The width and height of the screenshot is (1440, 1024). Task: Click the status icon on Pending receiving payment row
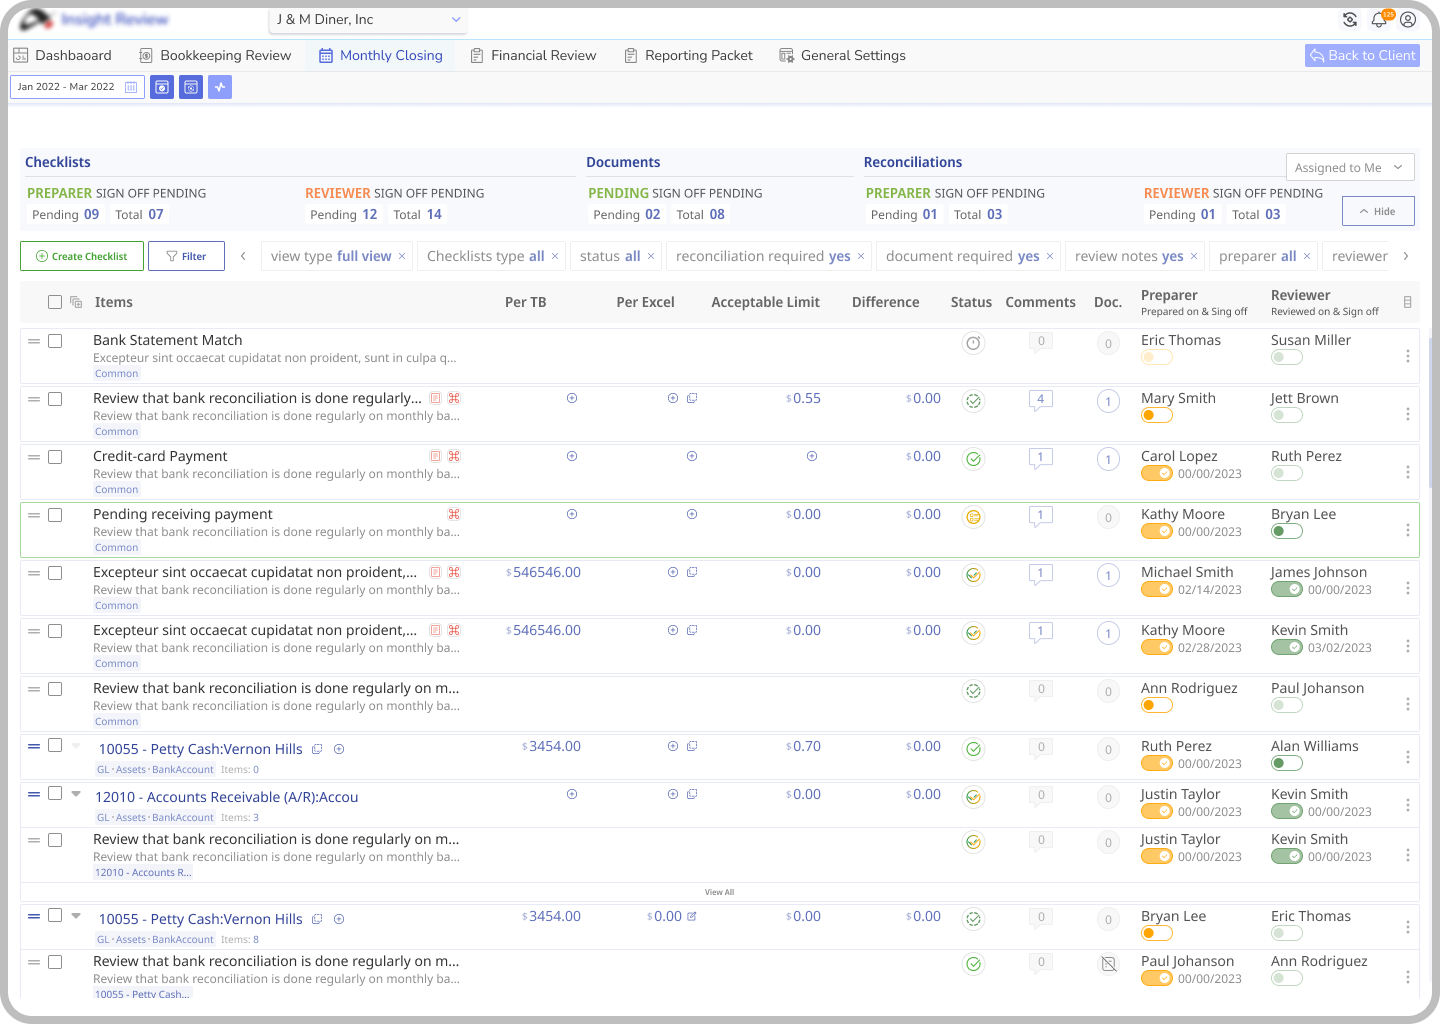(972, 517)
